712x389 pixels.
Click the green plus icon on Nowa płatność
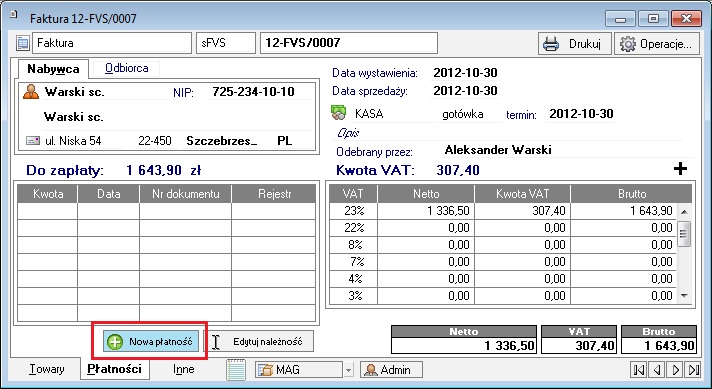point(115,341)
